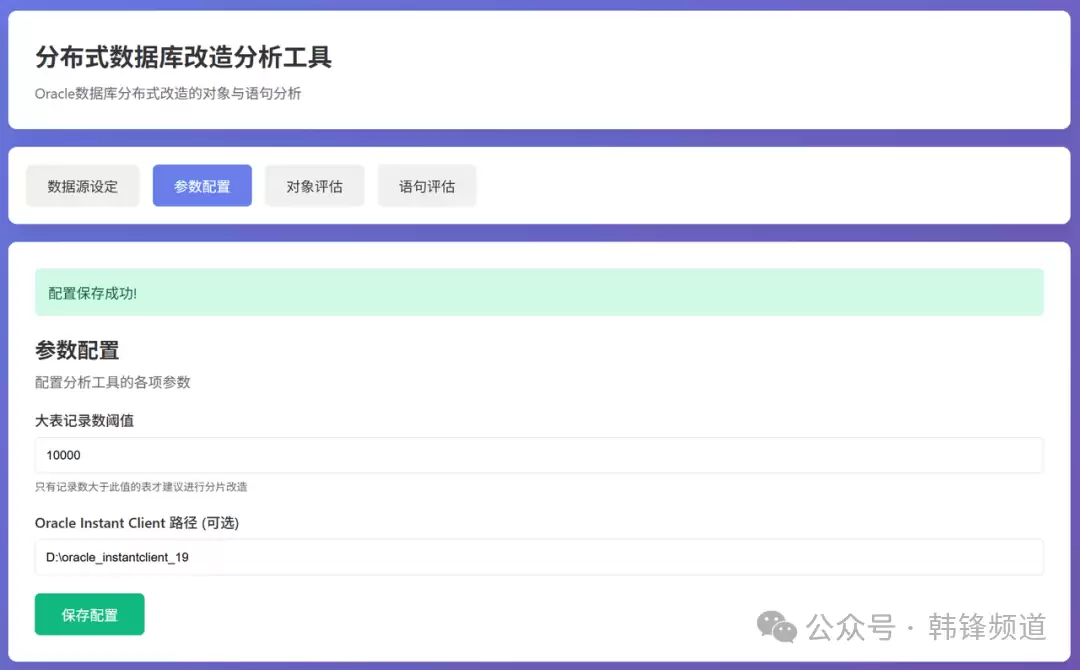The width and height of the screenshot is (1080, 670).
Task: Select the 参数配置 tab
Action: (202, 186)
